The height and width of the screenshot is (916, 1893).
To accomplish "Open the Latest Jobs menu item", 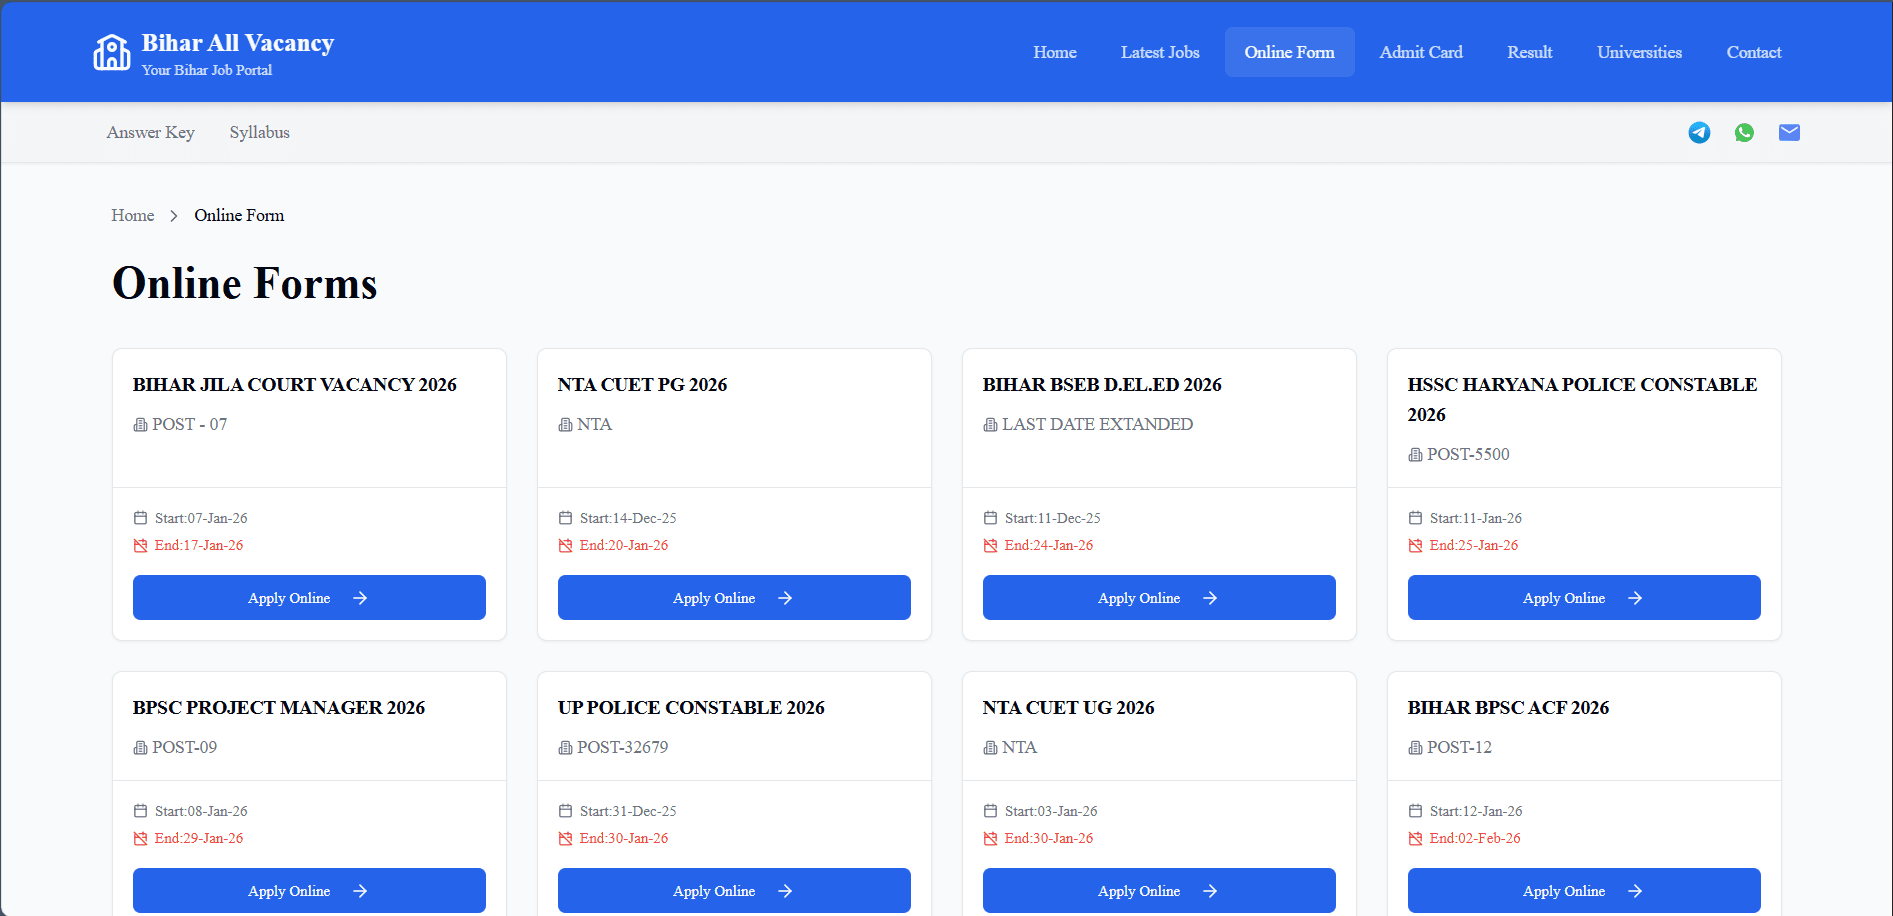I will [x=1159, y=52].
